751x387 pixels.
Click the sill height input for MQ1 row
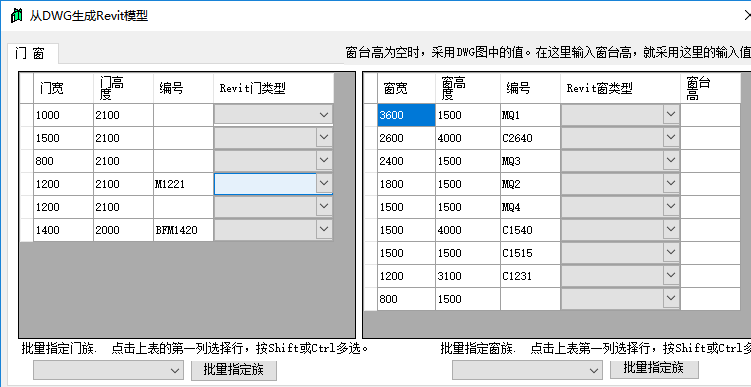click(710, 115)
